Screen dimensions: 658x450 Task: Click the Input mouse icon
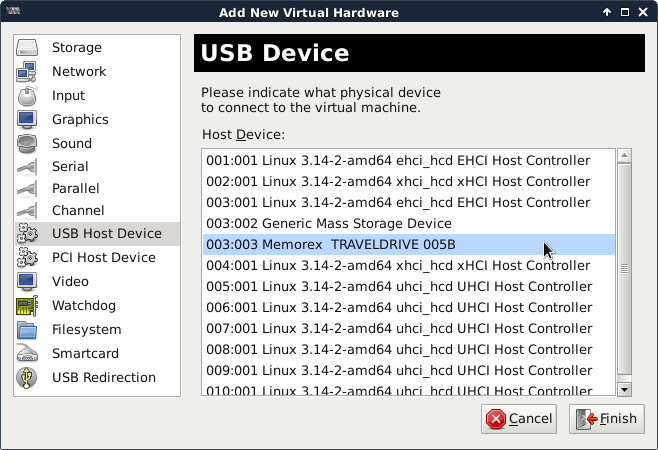[x=27, y=96]
